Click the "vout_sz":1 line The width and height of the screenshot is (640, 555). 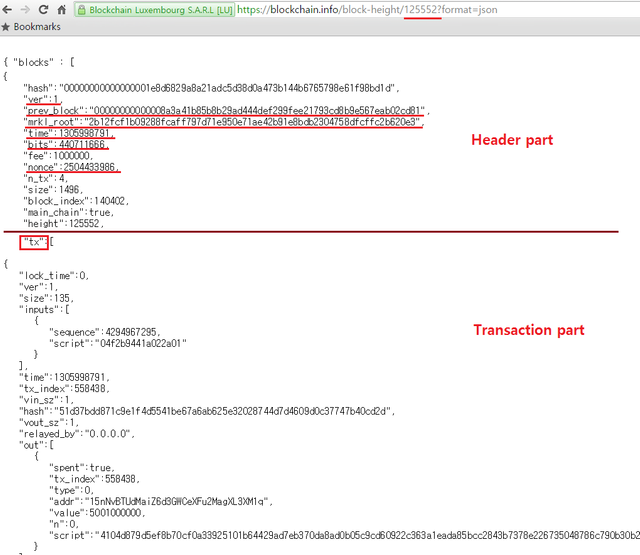(49, 423)
